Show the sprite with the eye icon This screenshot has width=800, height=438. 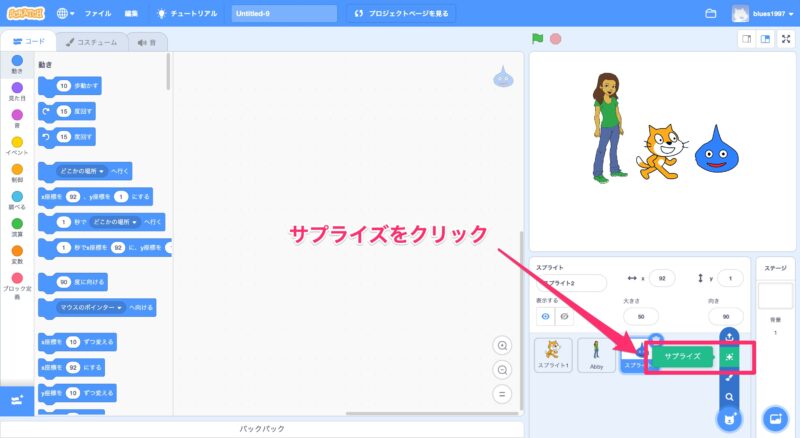(x=546, y=315)
